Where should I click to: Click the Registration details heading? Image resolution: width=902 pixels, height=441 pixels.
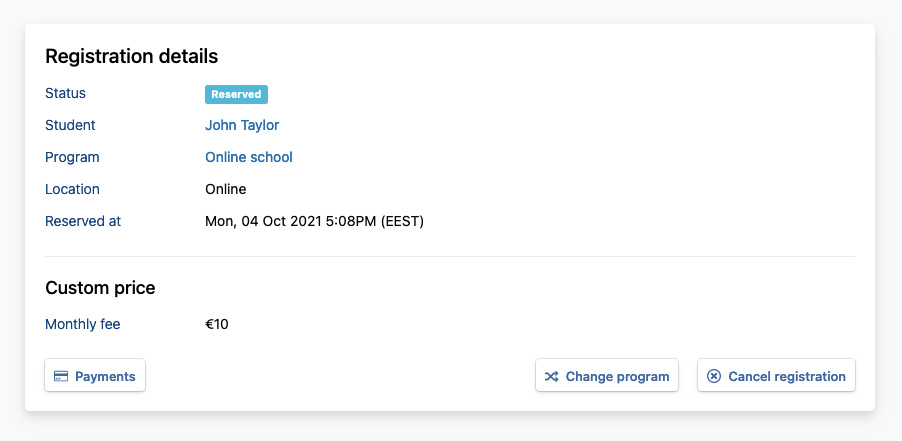coord(131,56)
